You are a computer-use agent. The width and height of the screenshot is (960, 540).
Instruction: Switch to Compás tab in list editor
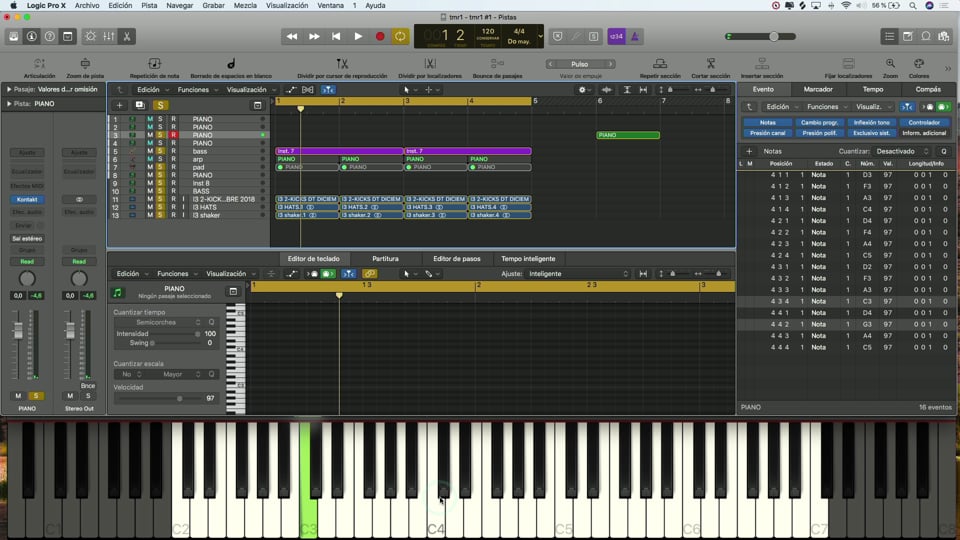tap(928, 89)
